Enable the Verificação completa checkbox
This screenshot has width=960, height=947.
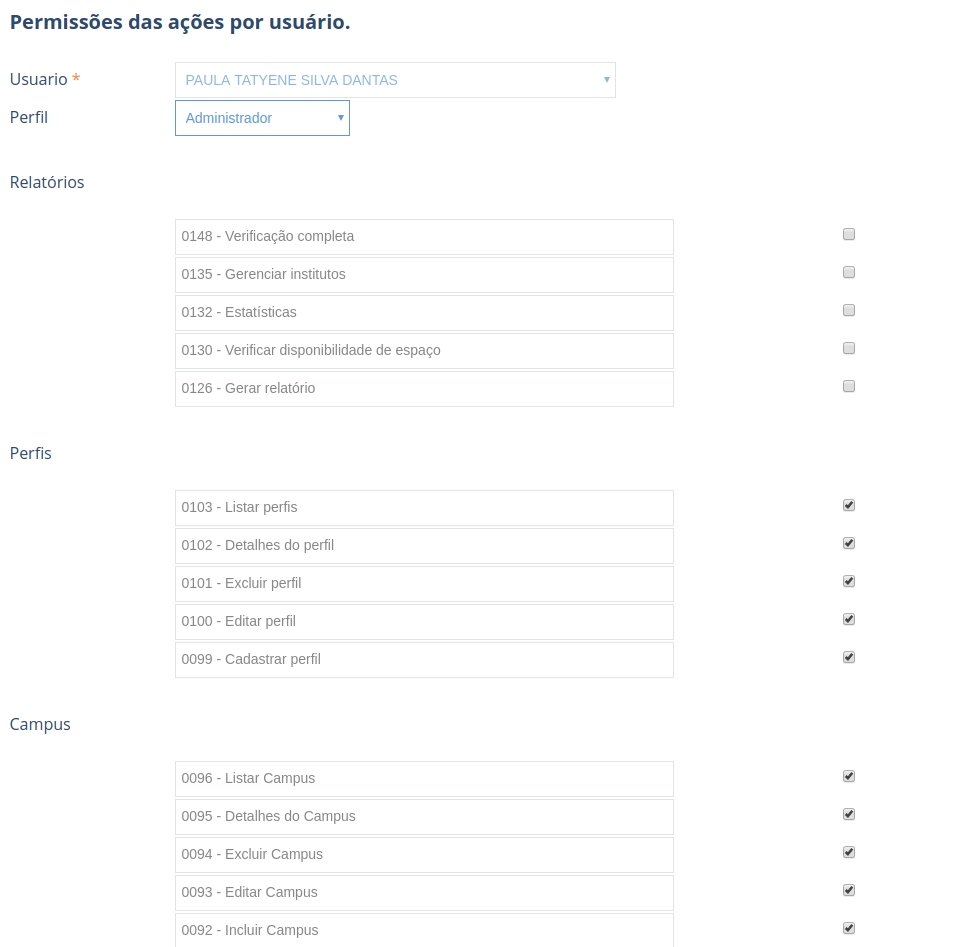849,235
